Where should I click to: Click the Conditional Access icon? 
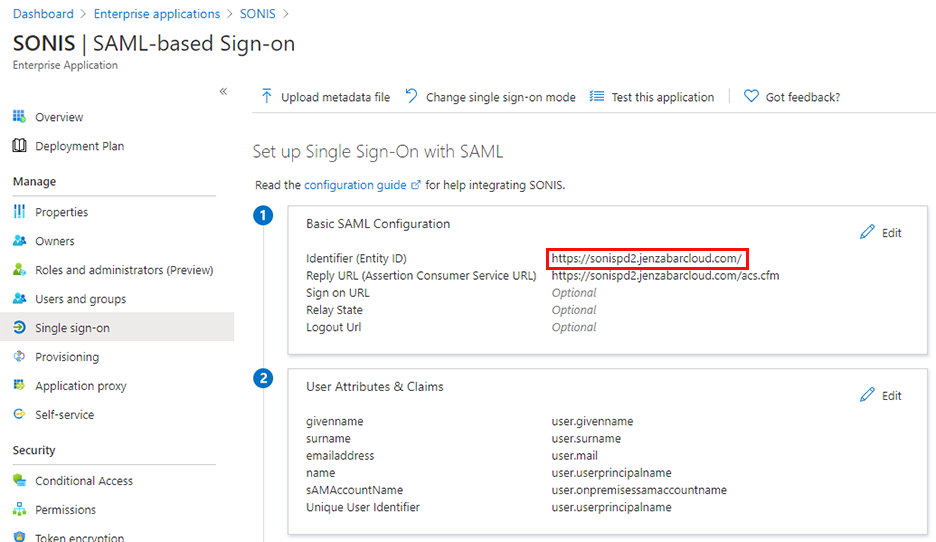19,481
